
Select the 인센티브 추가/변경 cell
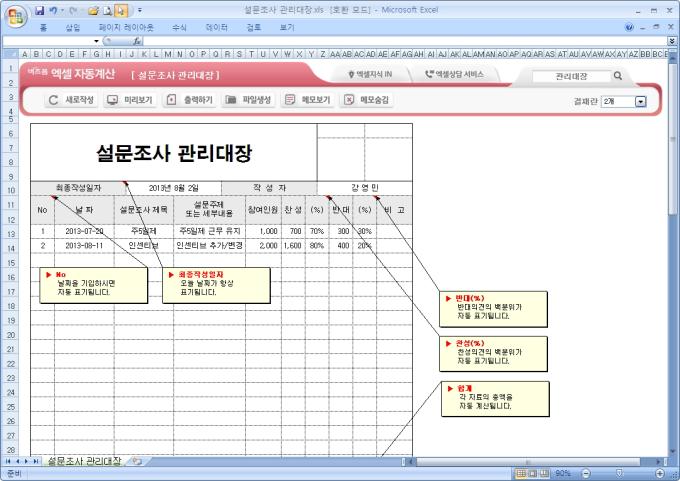click(x=209, y=245)
